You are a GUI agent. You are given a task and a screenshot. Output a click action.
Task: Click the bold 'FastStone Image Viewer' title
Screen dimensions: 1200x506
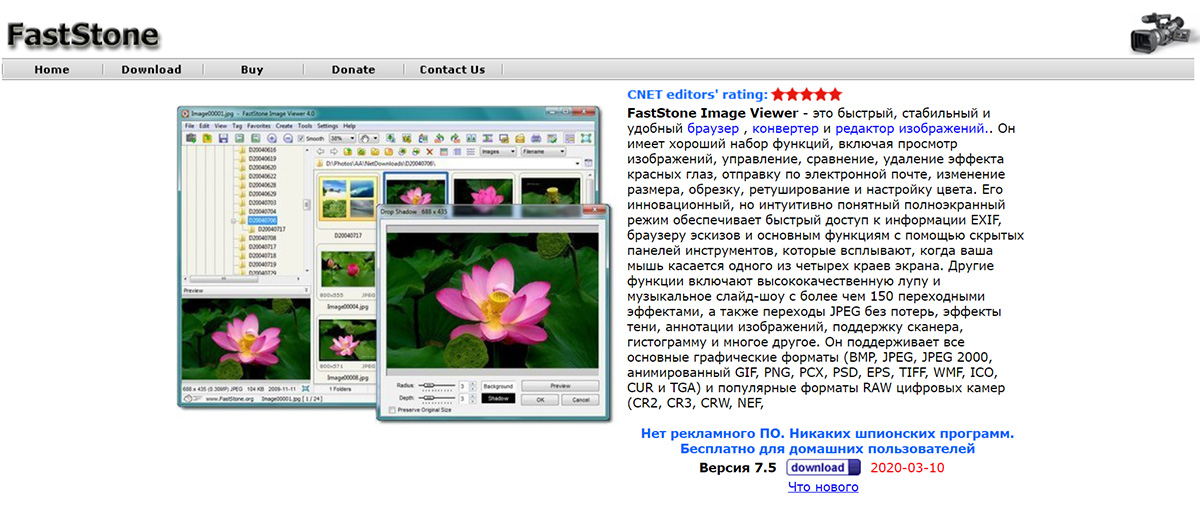click(712, 113)
